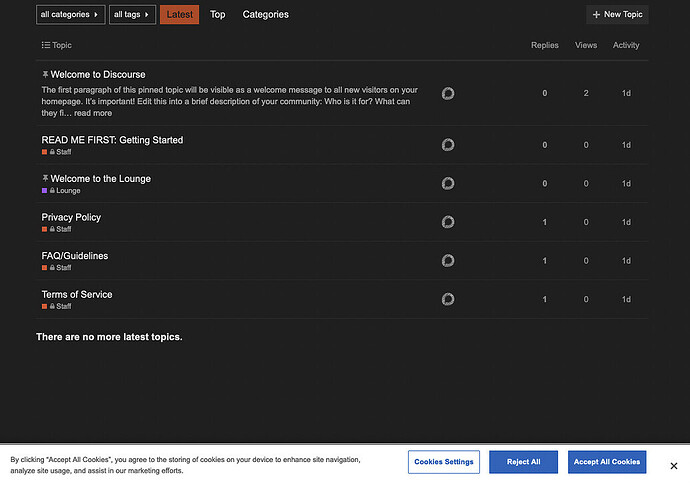Reject All cookies
The image size is (690, 484).
pos(523,462)
